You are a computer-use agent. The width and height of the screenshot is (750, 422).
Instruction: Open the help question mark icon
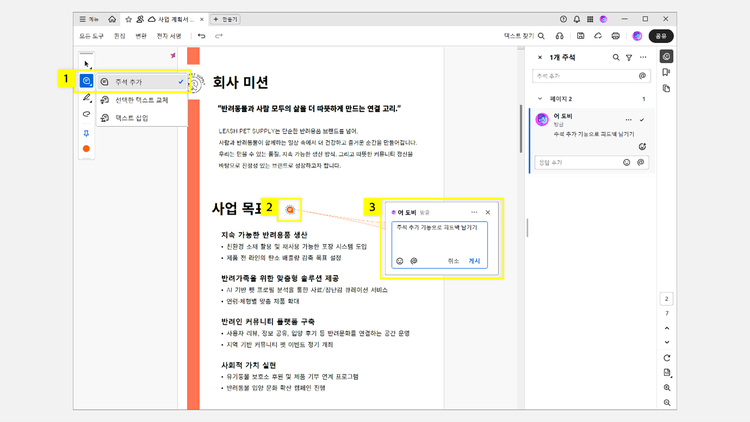click(x=563, y=19)
